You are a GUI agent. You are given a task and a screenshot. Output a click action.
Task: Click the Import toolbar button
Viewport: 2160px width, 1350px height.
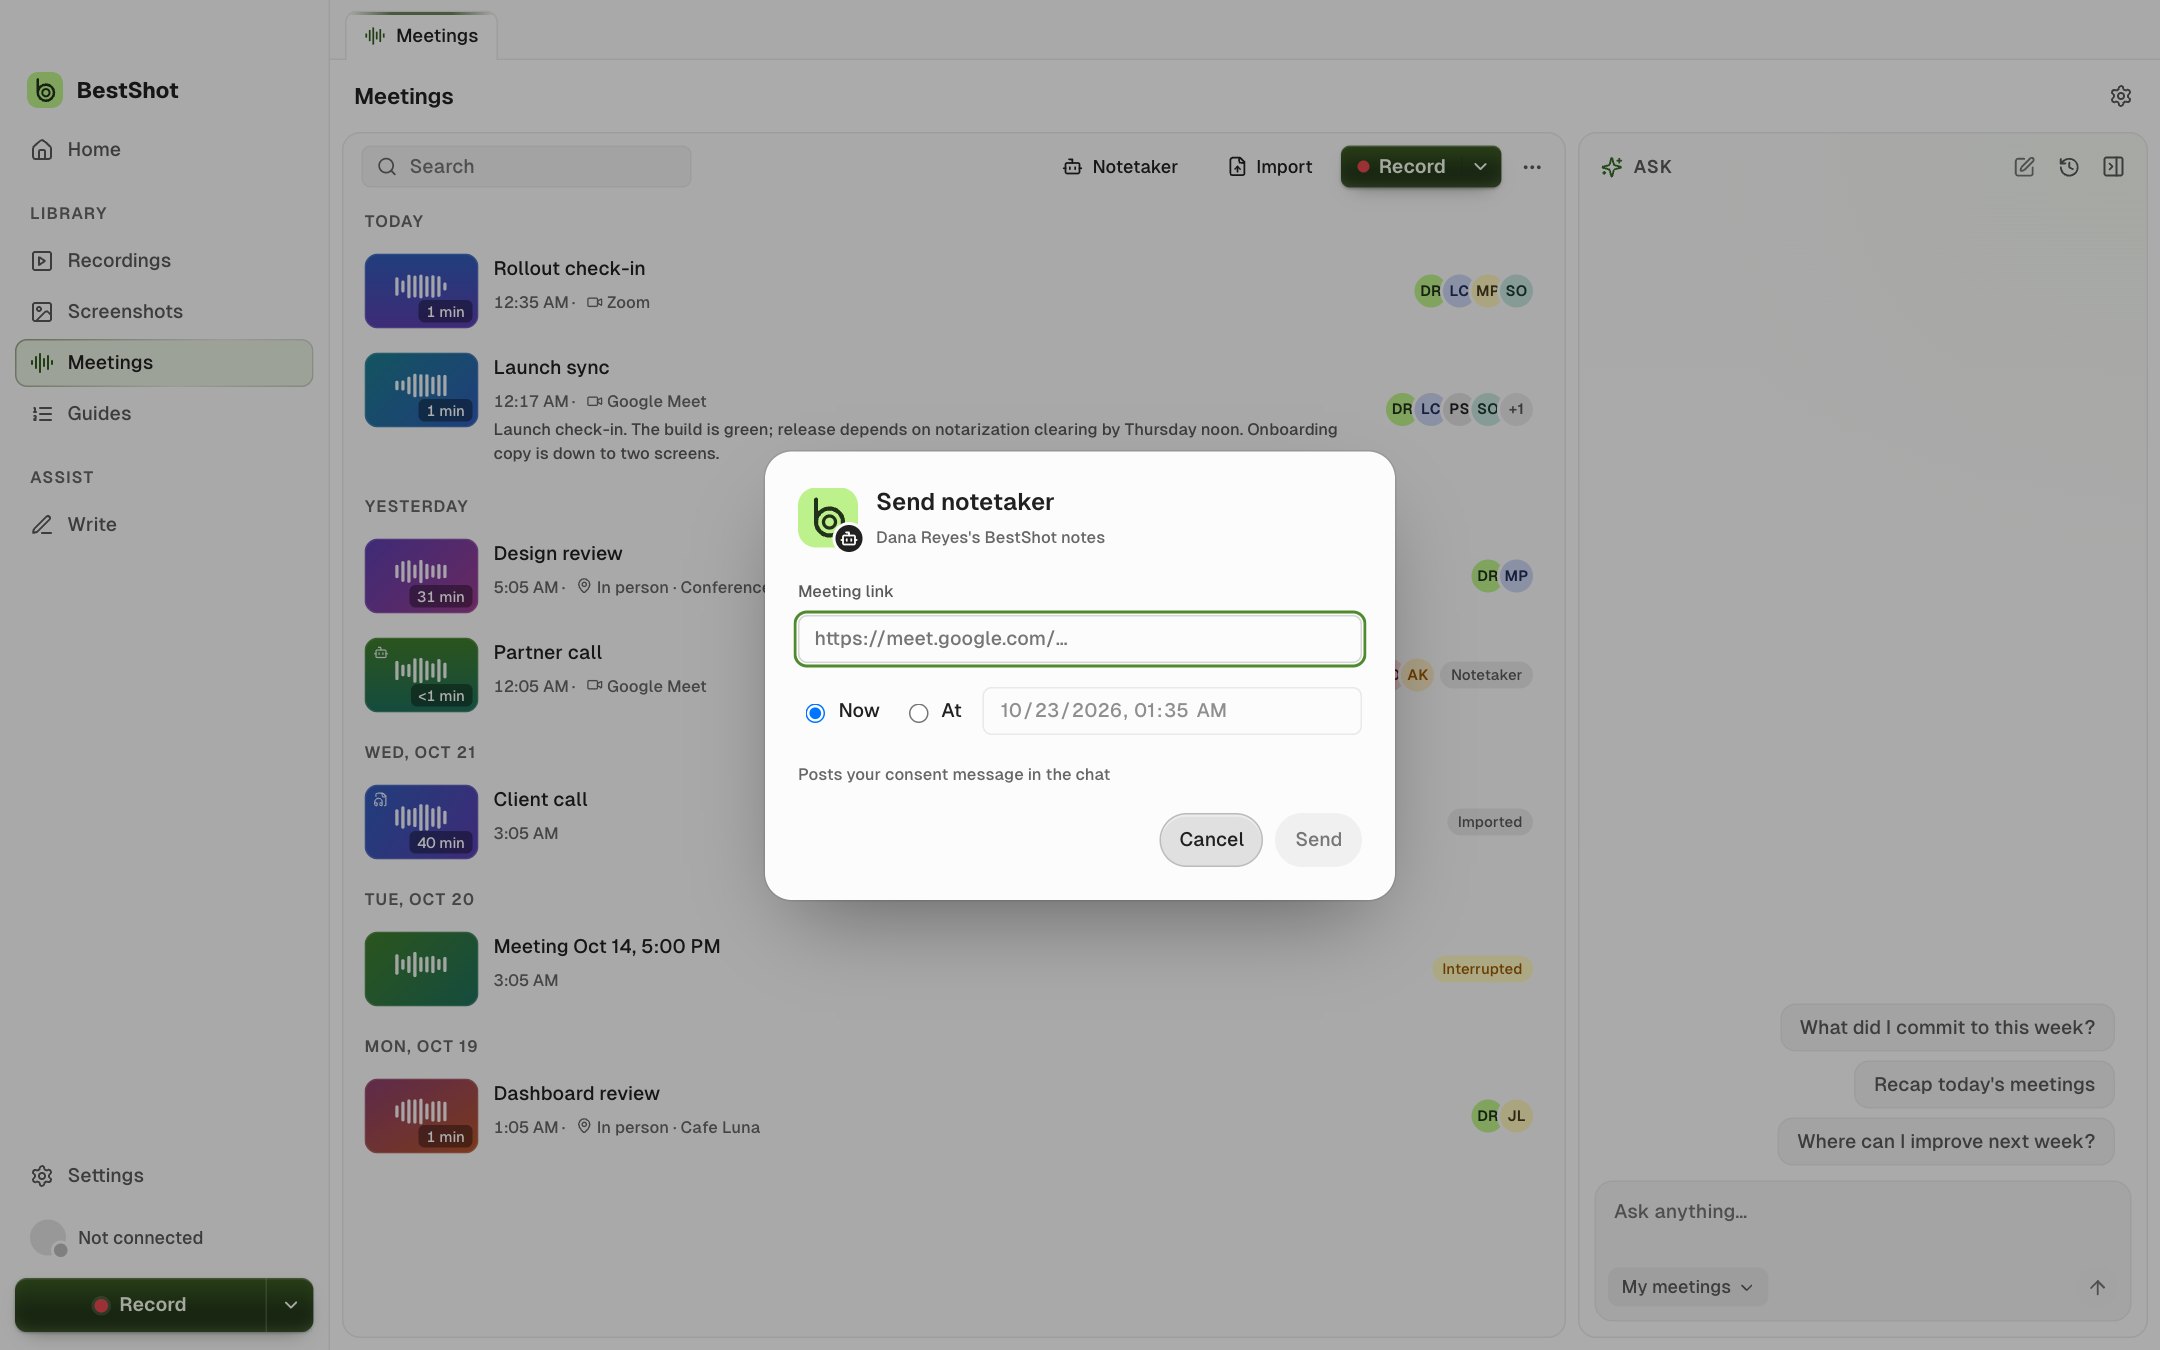tap(1270, 166)
